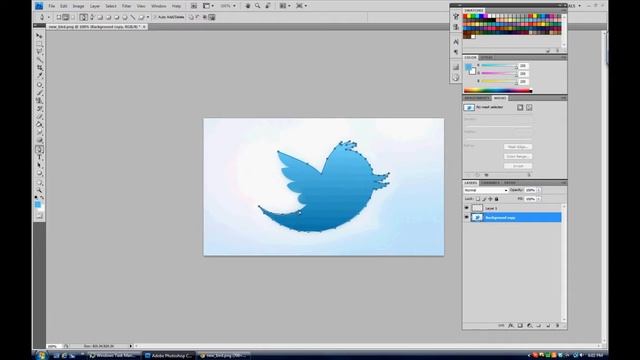
Task: Select the Crop tool
Action: point(39,67)
